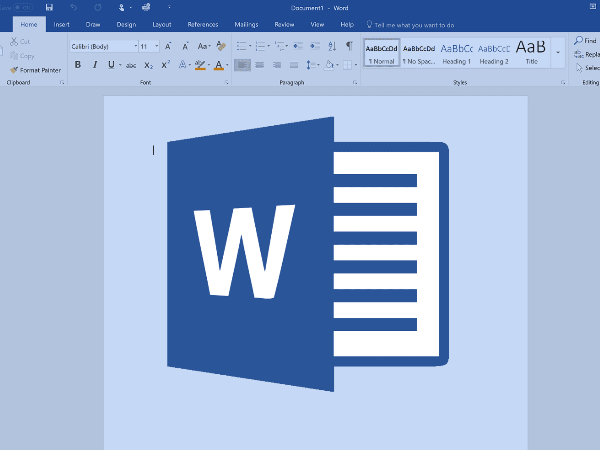Toggle Underline formatting
Viewport: 600px width, 450px height.
(x=111, y=65)
